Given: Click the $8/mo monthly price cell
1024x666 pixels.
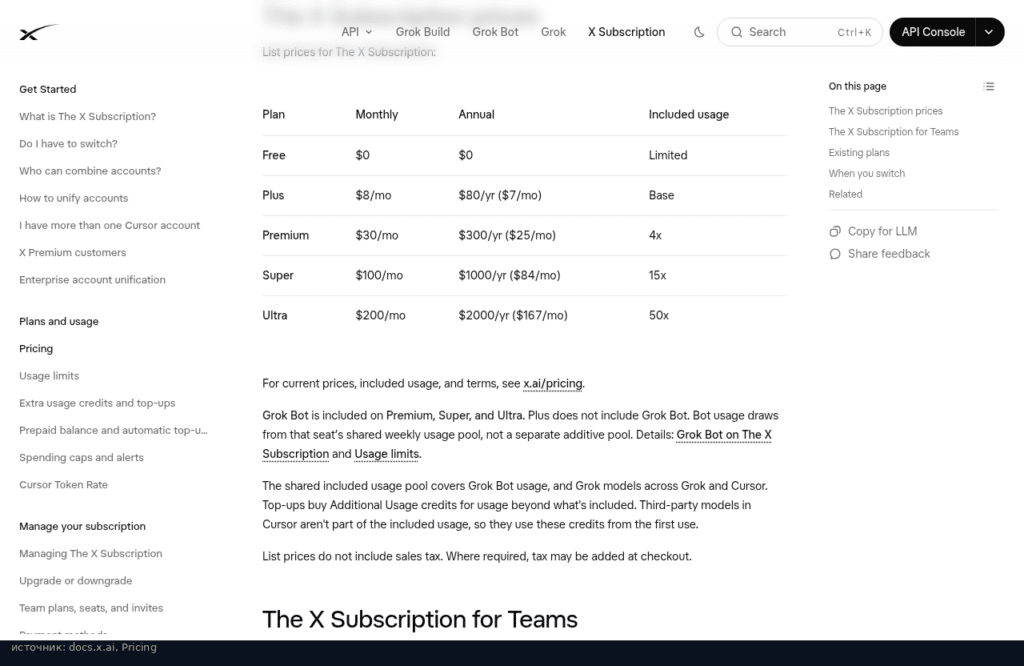Looking at the screenshot, I should point(373,195).
